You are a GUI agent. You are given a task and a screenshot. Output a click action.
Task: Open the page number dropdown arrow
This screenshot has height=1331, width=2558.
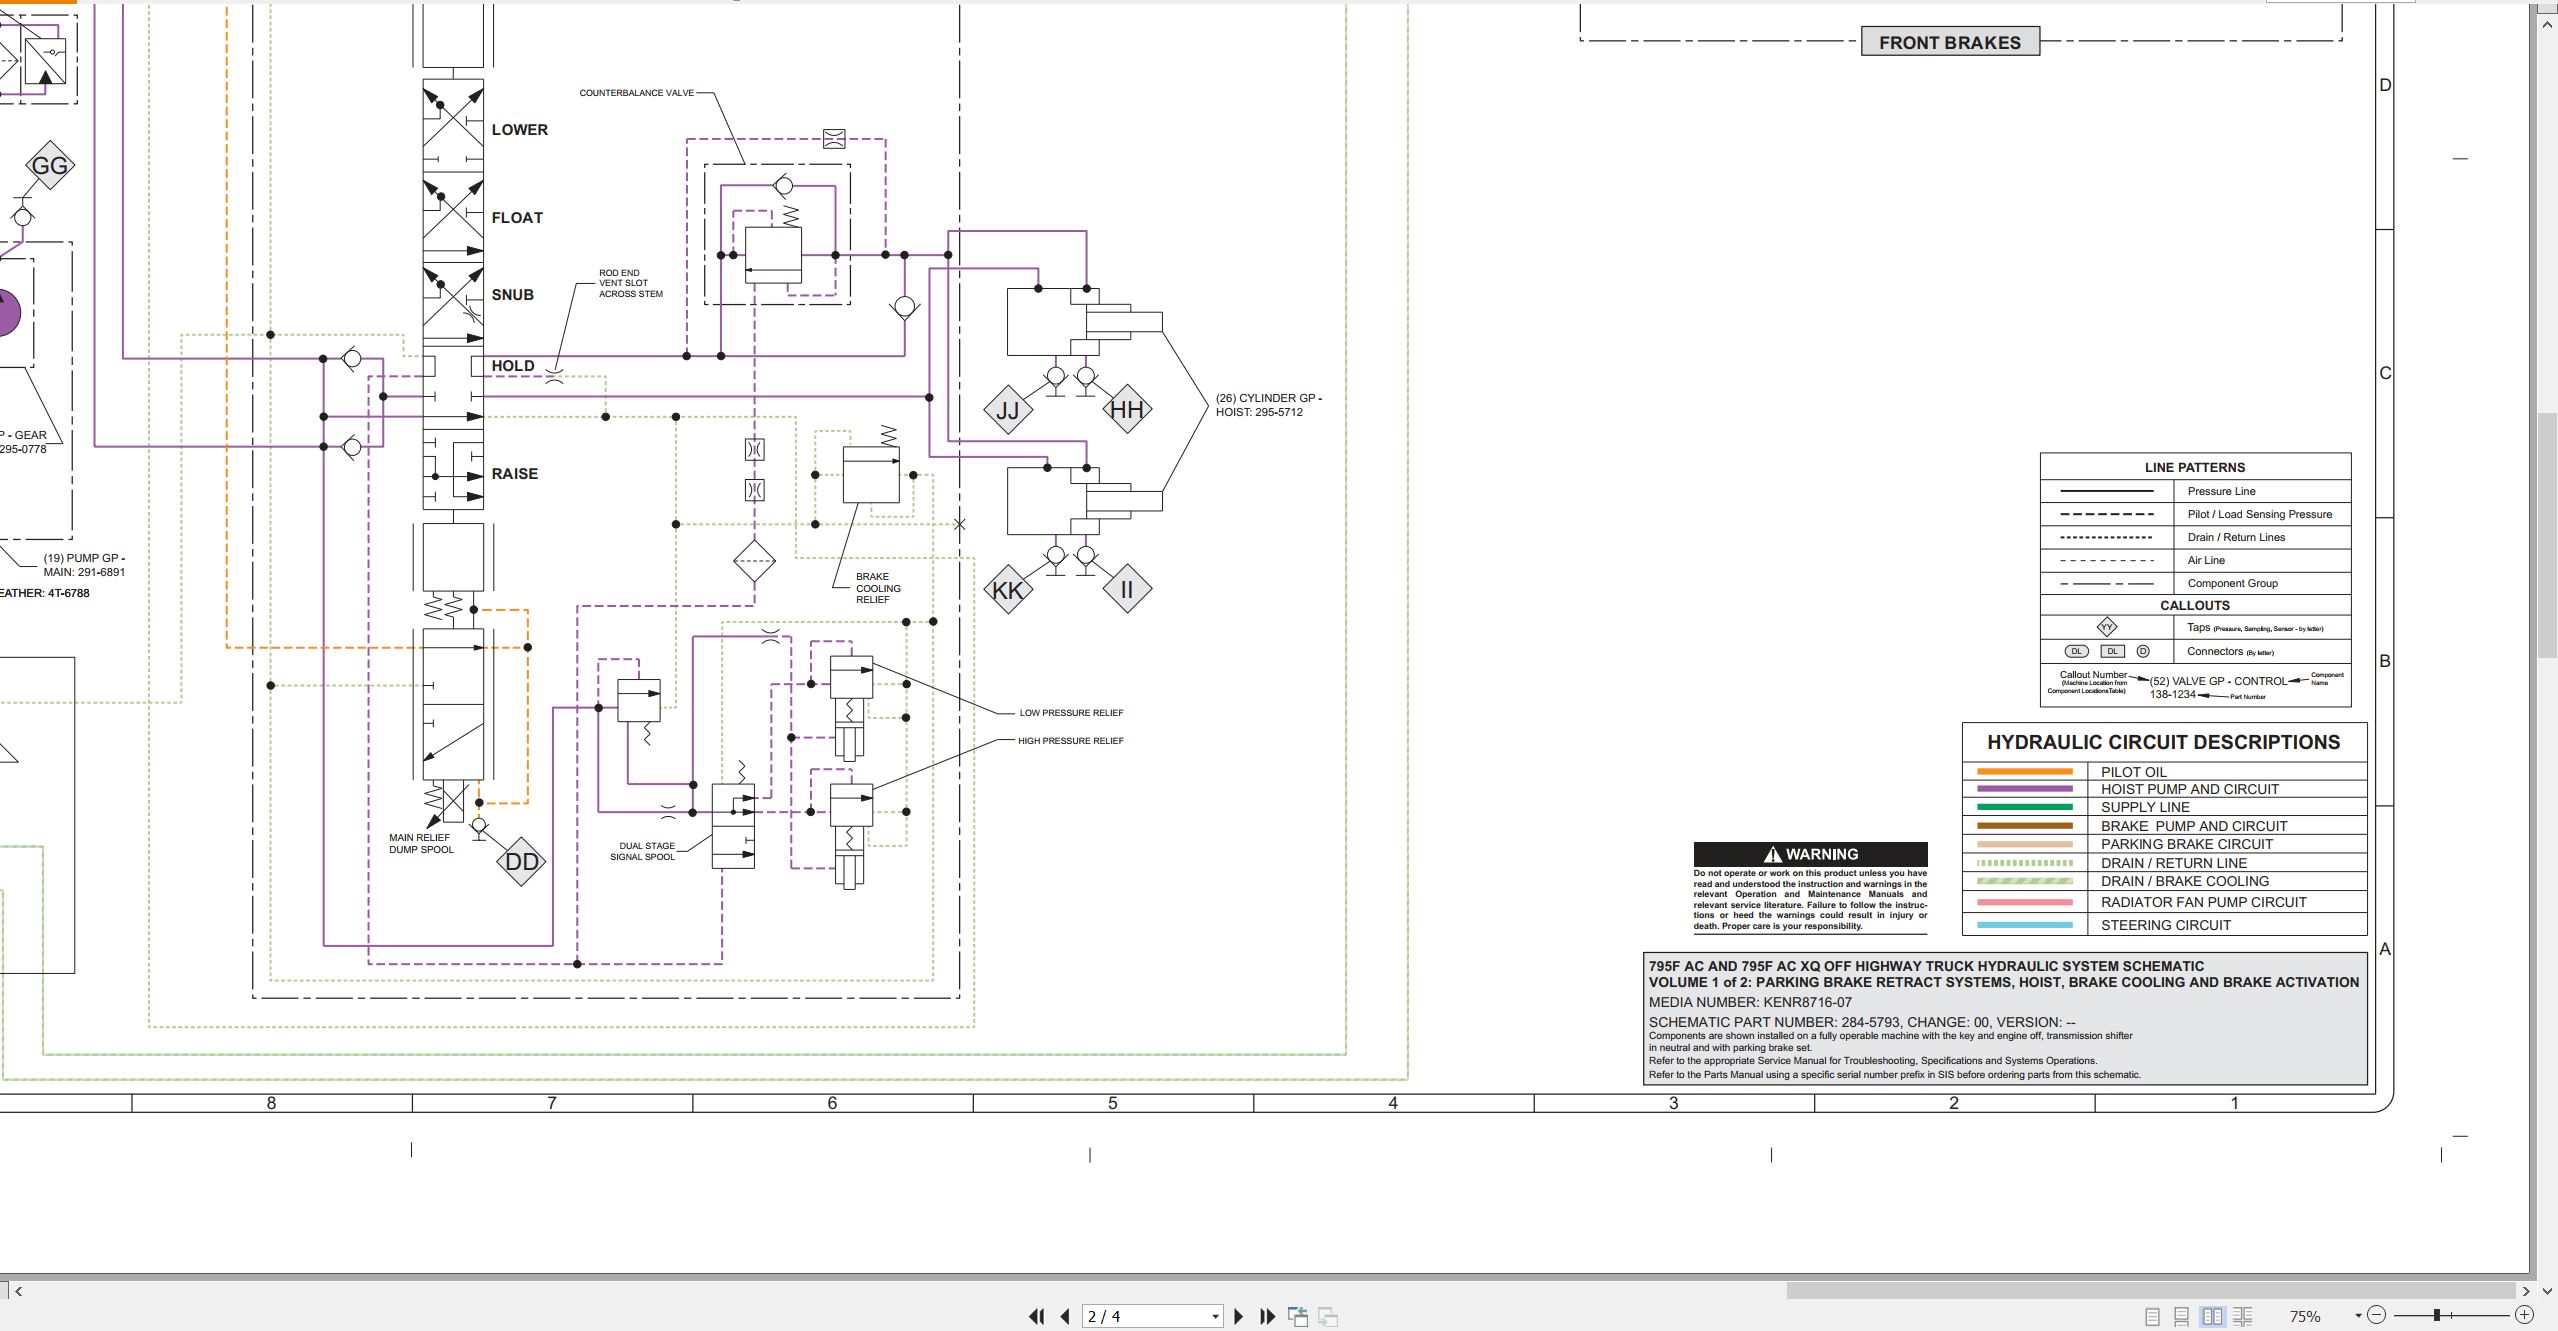[x=1215, y=1317]
